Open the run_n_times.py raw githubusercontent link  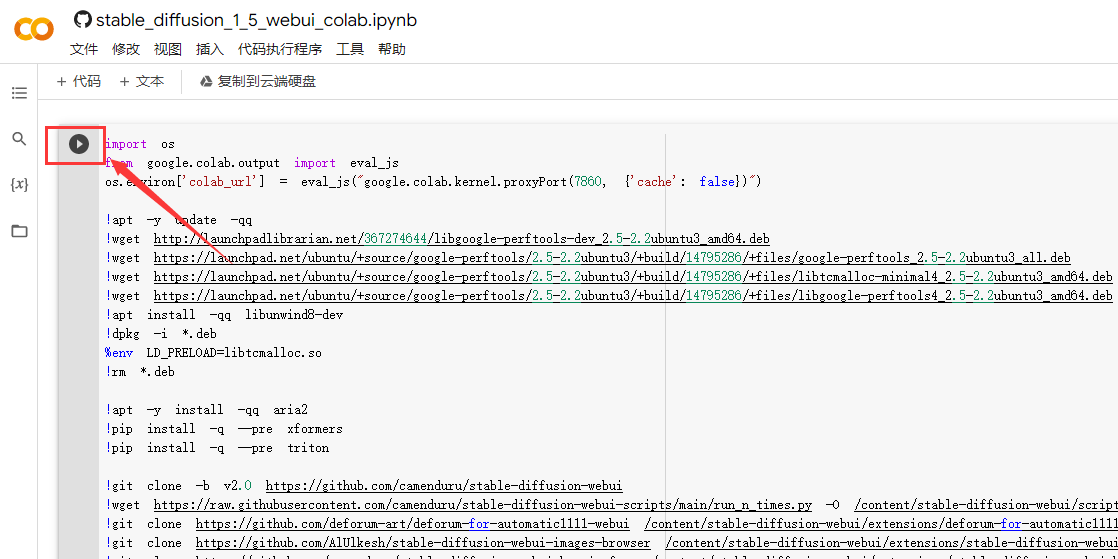tap(483, 505)
